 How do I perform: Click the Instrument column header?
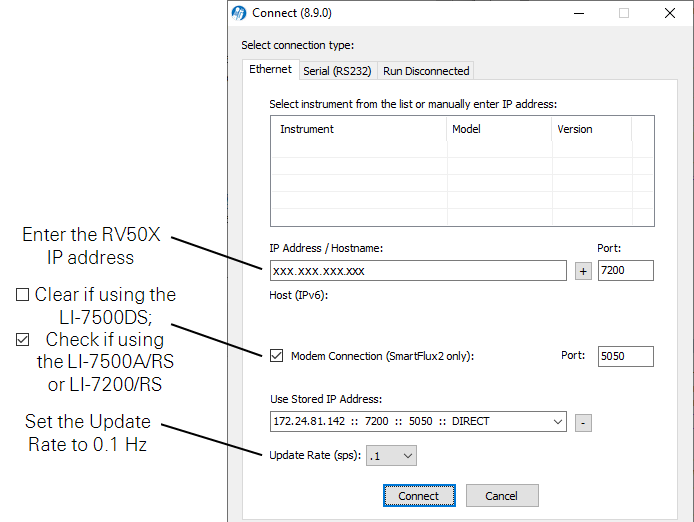pos(359,129)
